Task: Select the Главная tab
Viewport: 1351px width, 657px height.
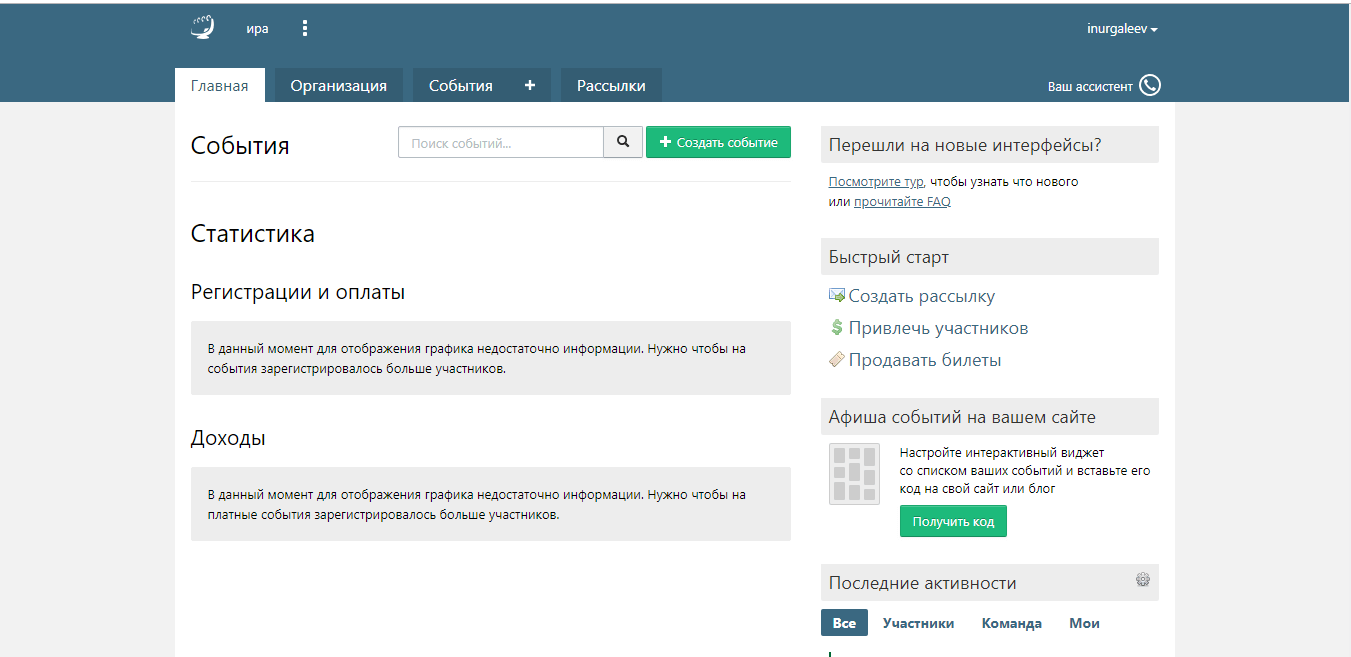Action: point(219,86)
